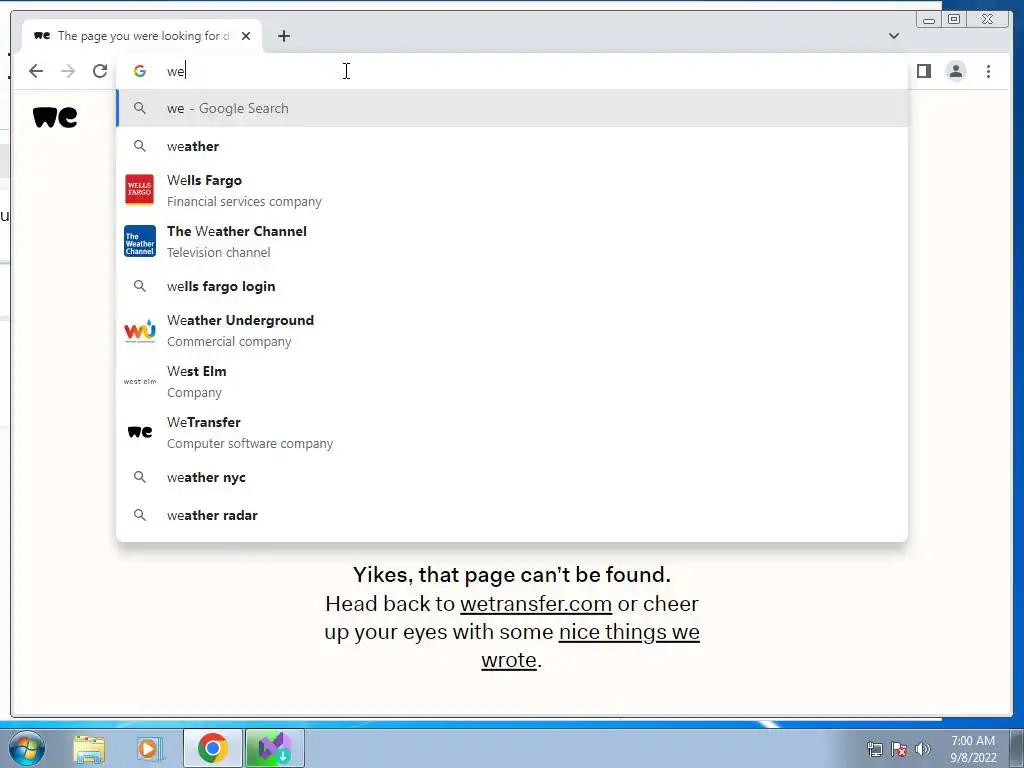Select the West Elm suggestion

tap(512, 381)
